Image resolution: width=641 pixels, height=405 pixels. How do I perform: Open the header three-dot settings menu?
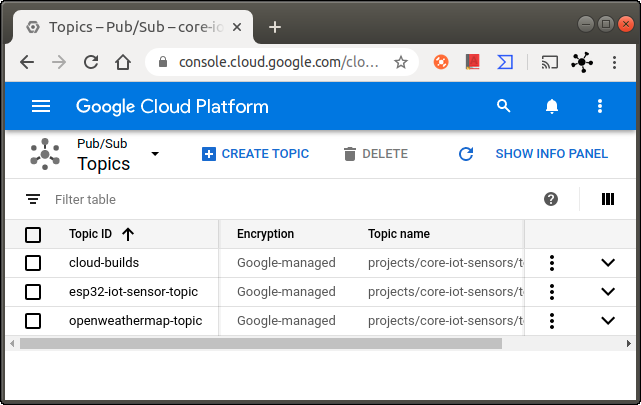click(600, 106)
